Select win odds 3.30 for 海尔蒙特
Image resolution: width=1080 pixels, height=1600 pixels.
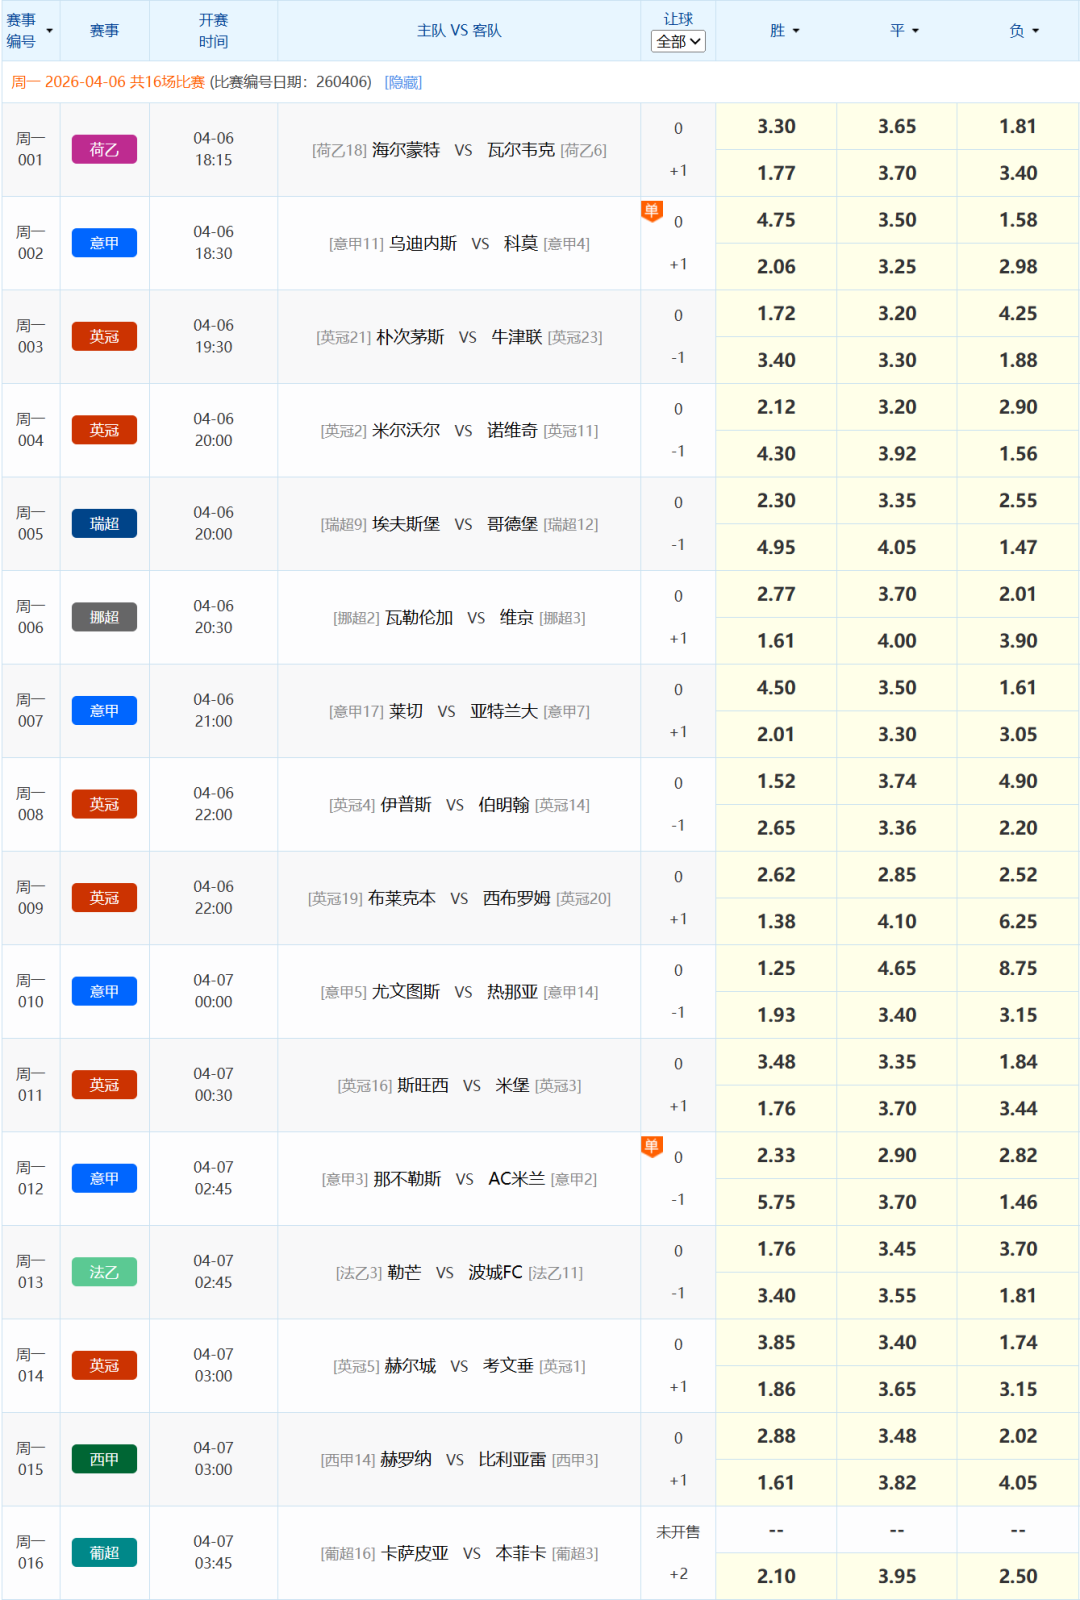pyautogui.click(x=776, y=126)
